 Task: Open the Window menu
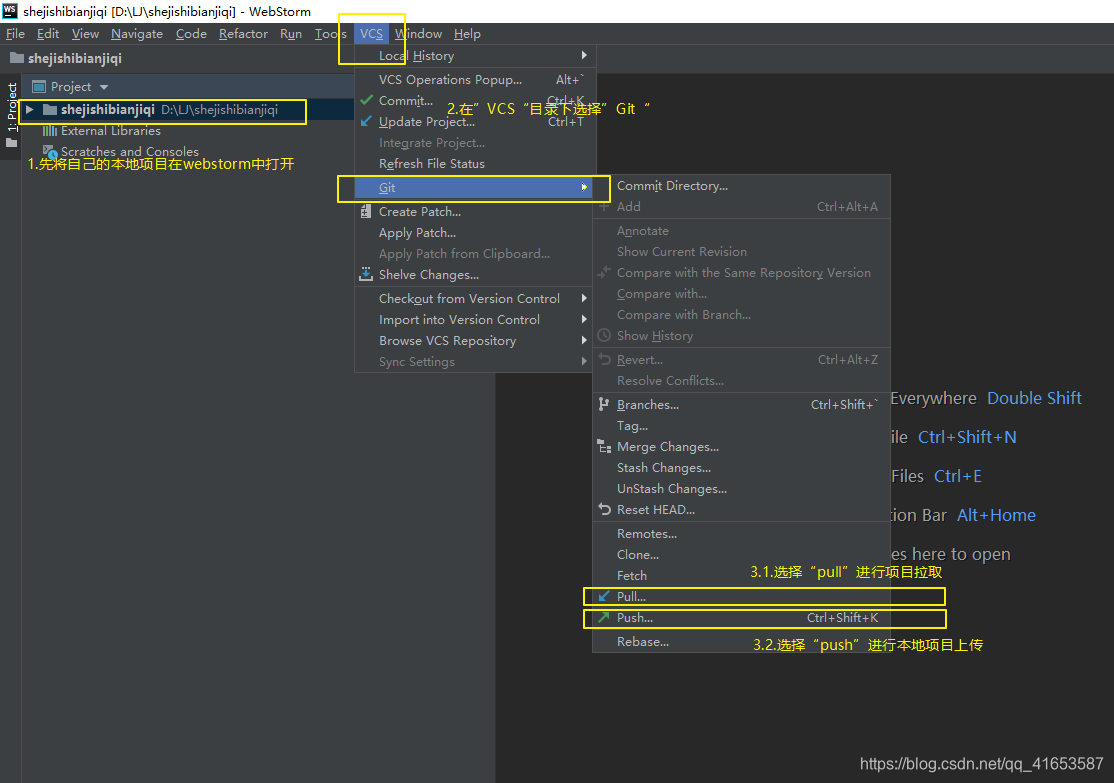[x=418, y=33]
